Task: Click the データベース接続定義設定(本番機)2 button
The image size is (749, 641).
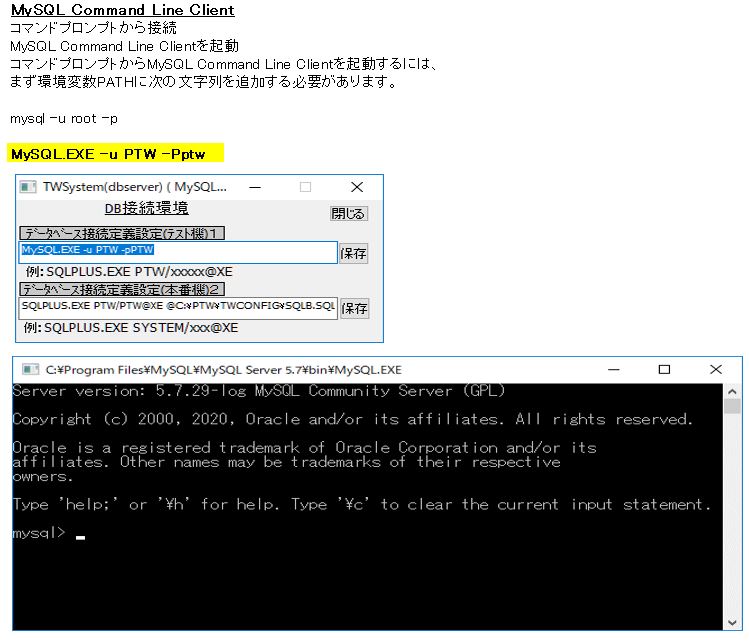Action: (x=122, y=289)
